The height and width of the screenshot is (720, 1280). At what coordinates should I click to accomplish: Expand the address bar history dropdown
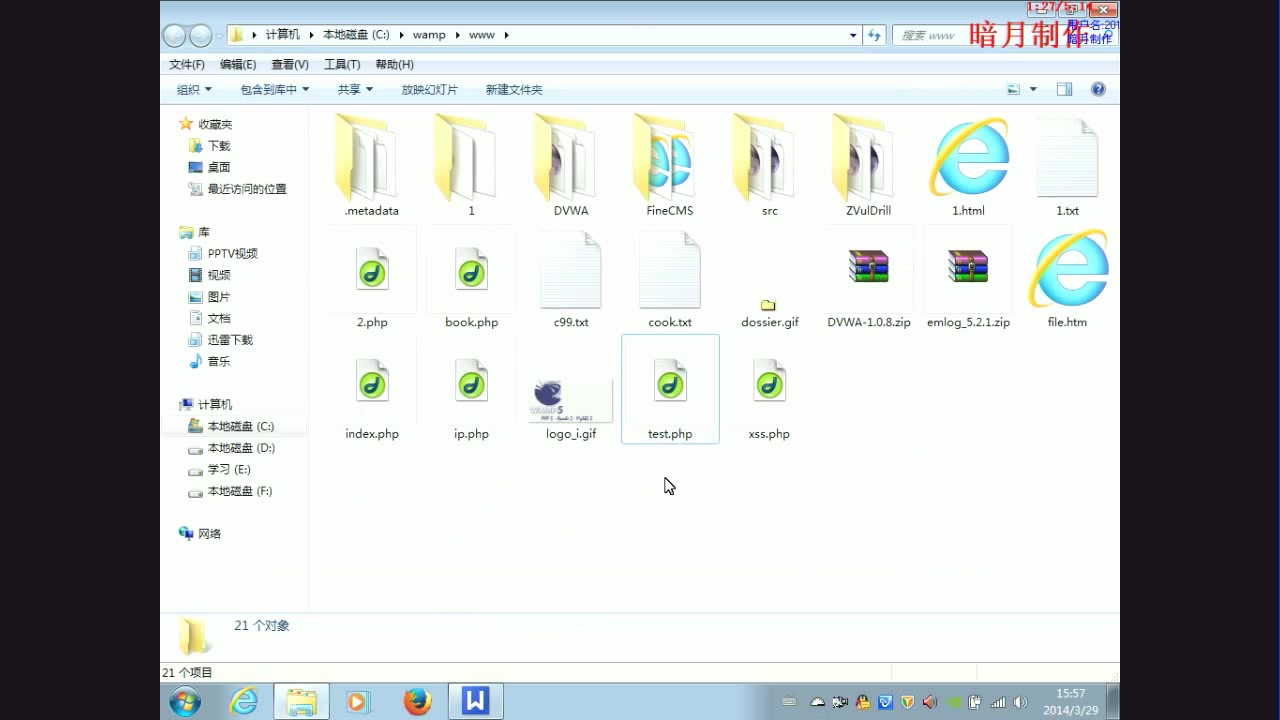(x=853, y=35)
